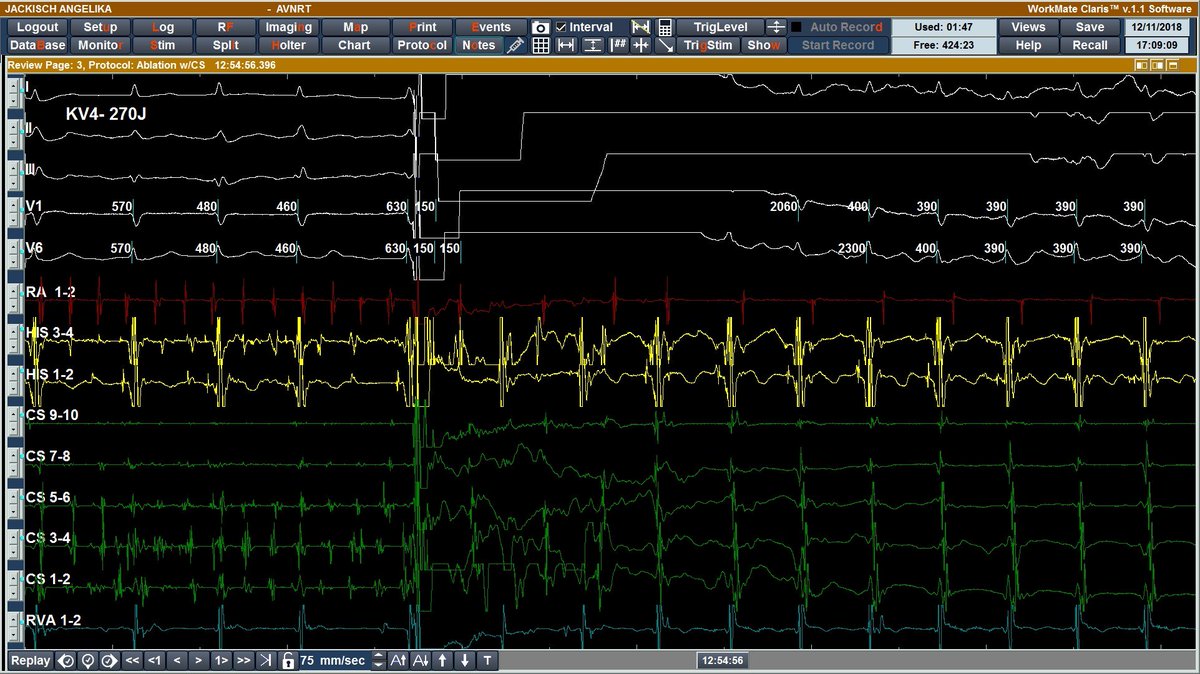Click the Save button
Screen dimensions: 1200x674
1089,27
